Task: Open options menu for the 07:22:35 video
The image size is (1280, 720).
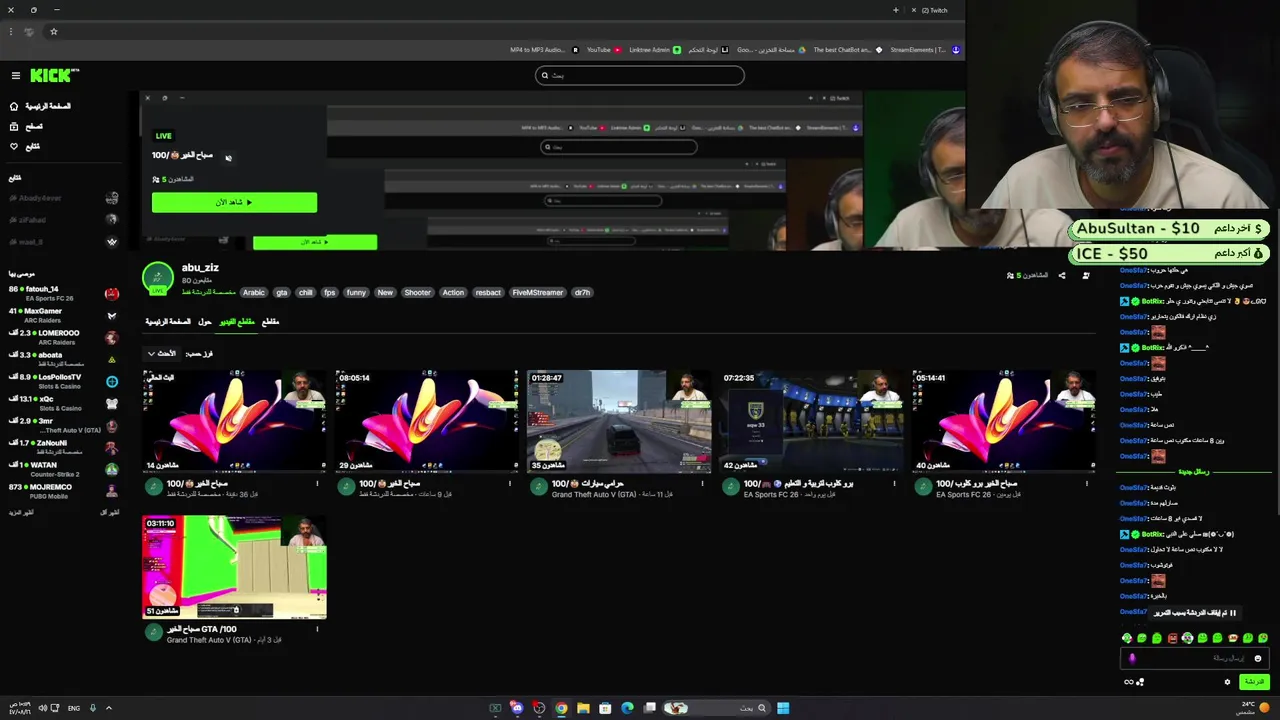Action: 895,484
